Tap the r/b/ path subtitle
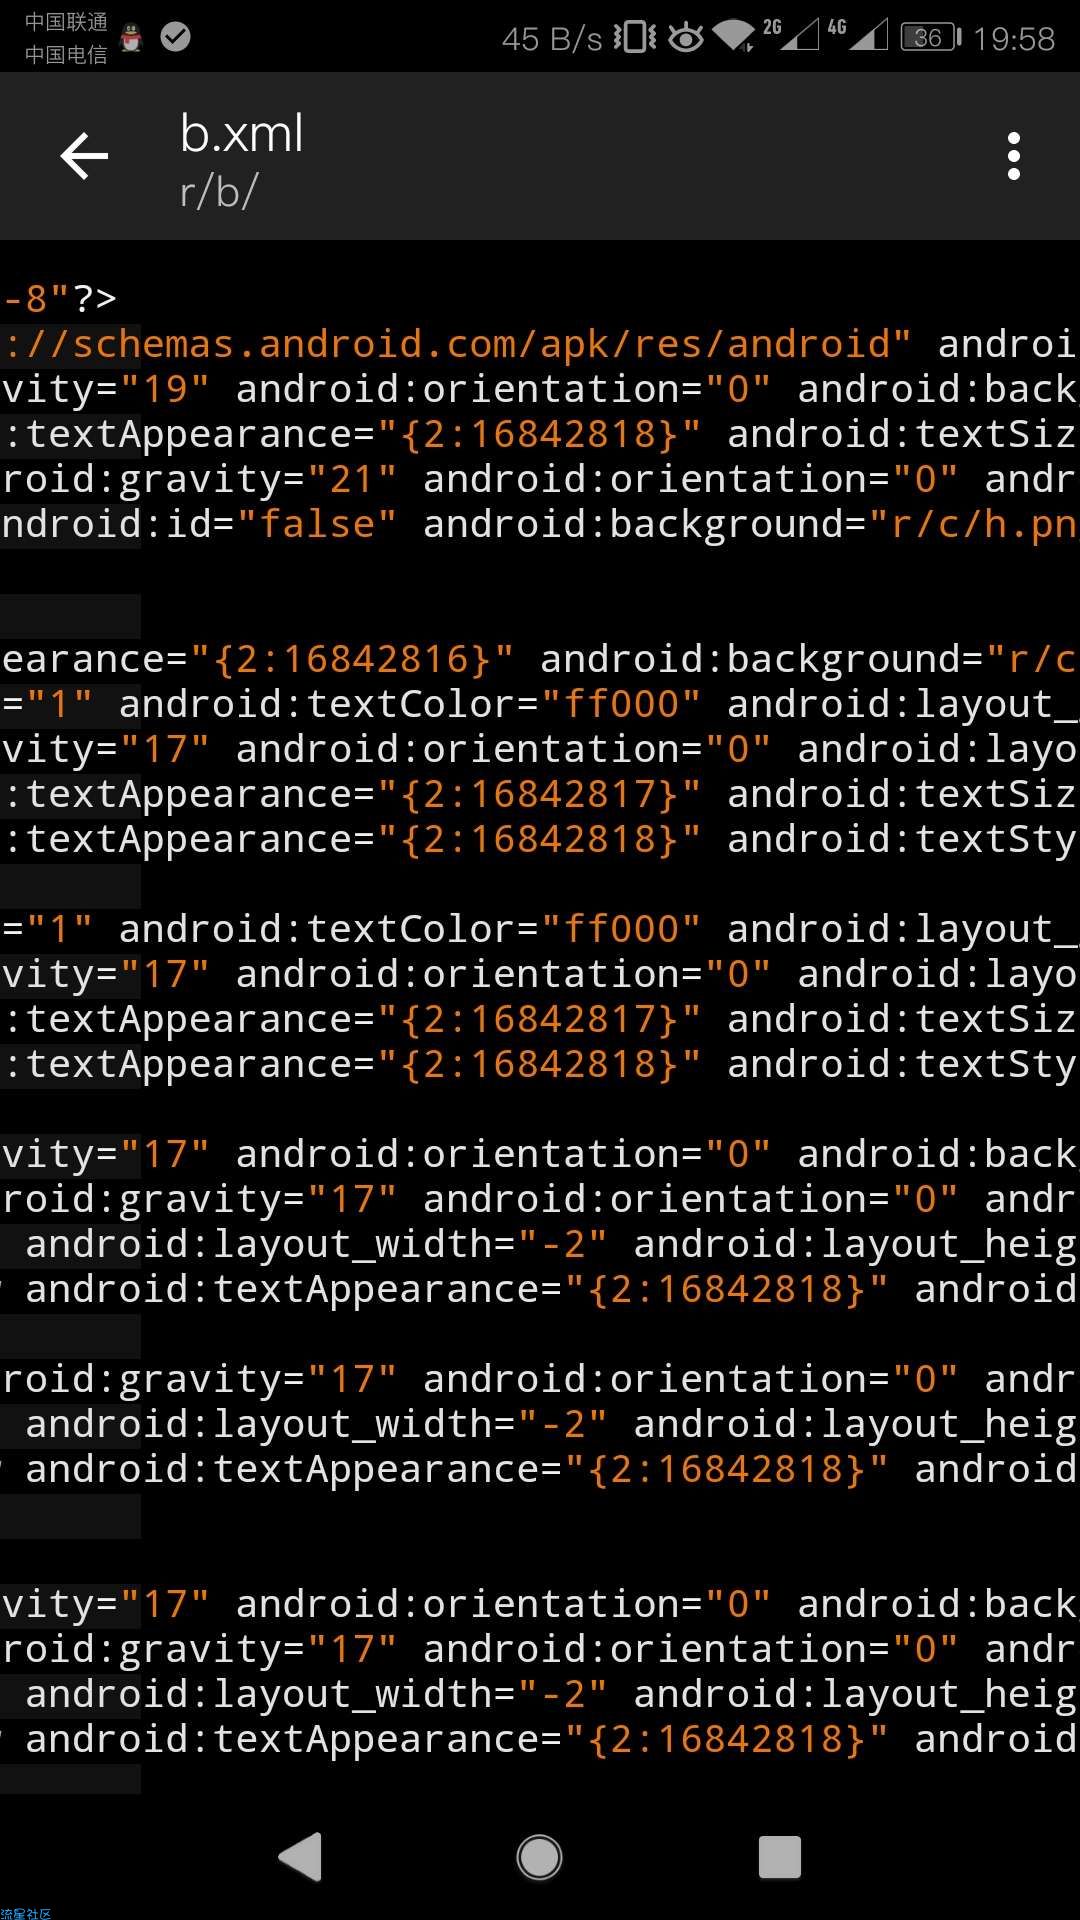Image resolution: width=1080 pixels, height=1920 pixels. 219,192
